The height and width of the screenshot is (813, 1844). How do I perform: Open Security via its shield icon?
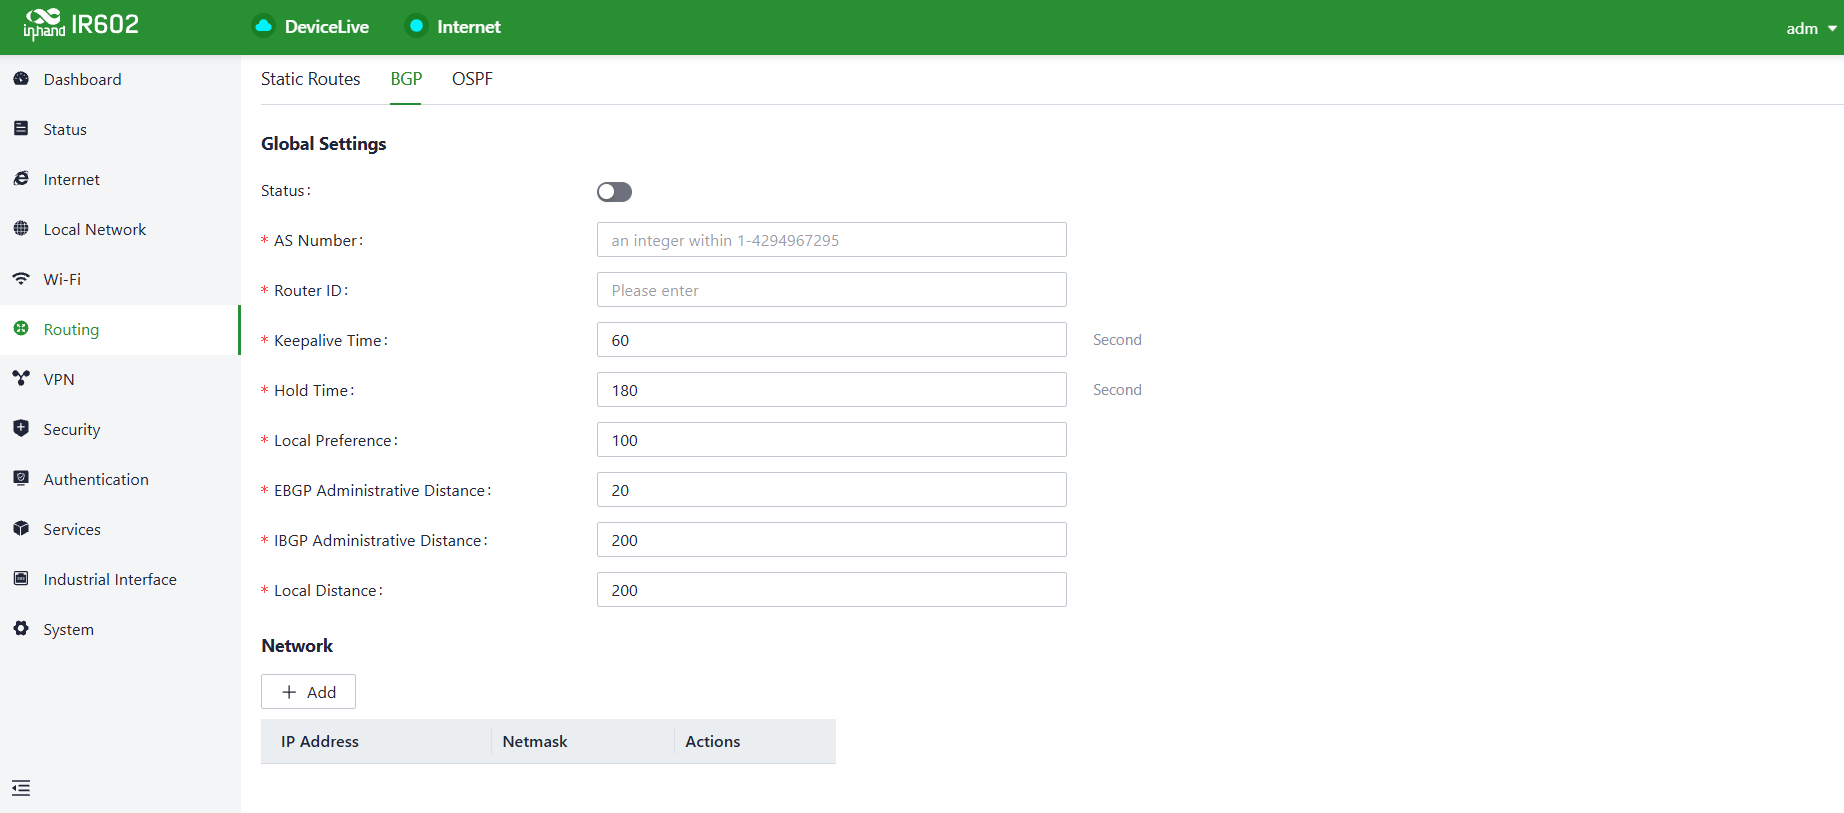21,428
